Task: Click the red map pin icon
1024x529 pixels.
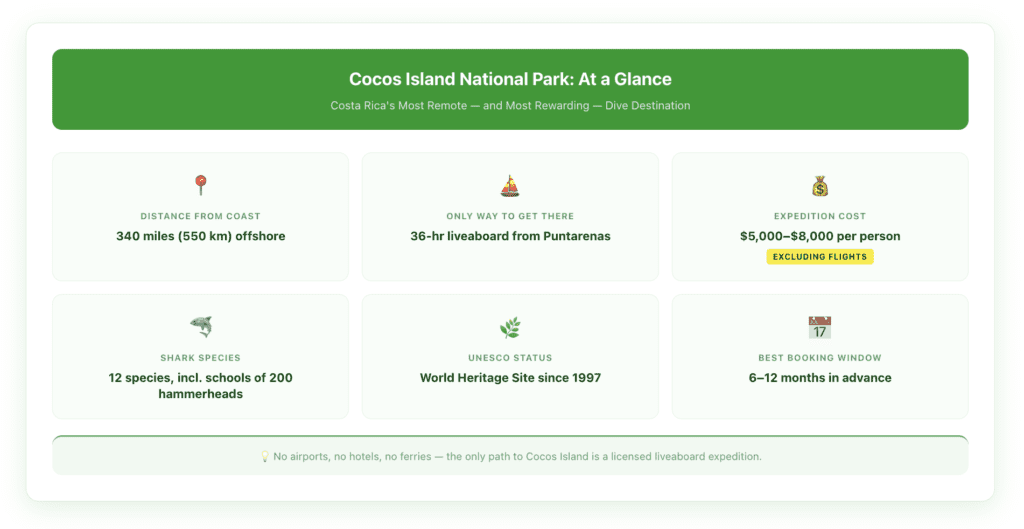Action: click(200, 185)
